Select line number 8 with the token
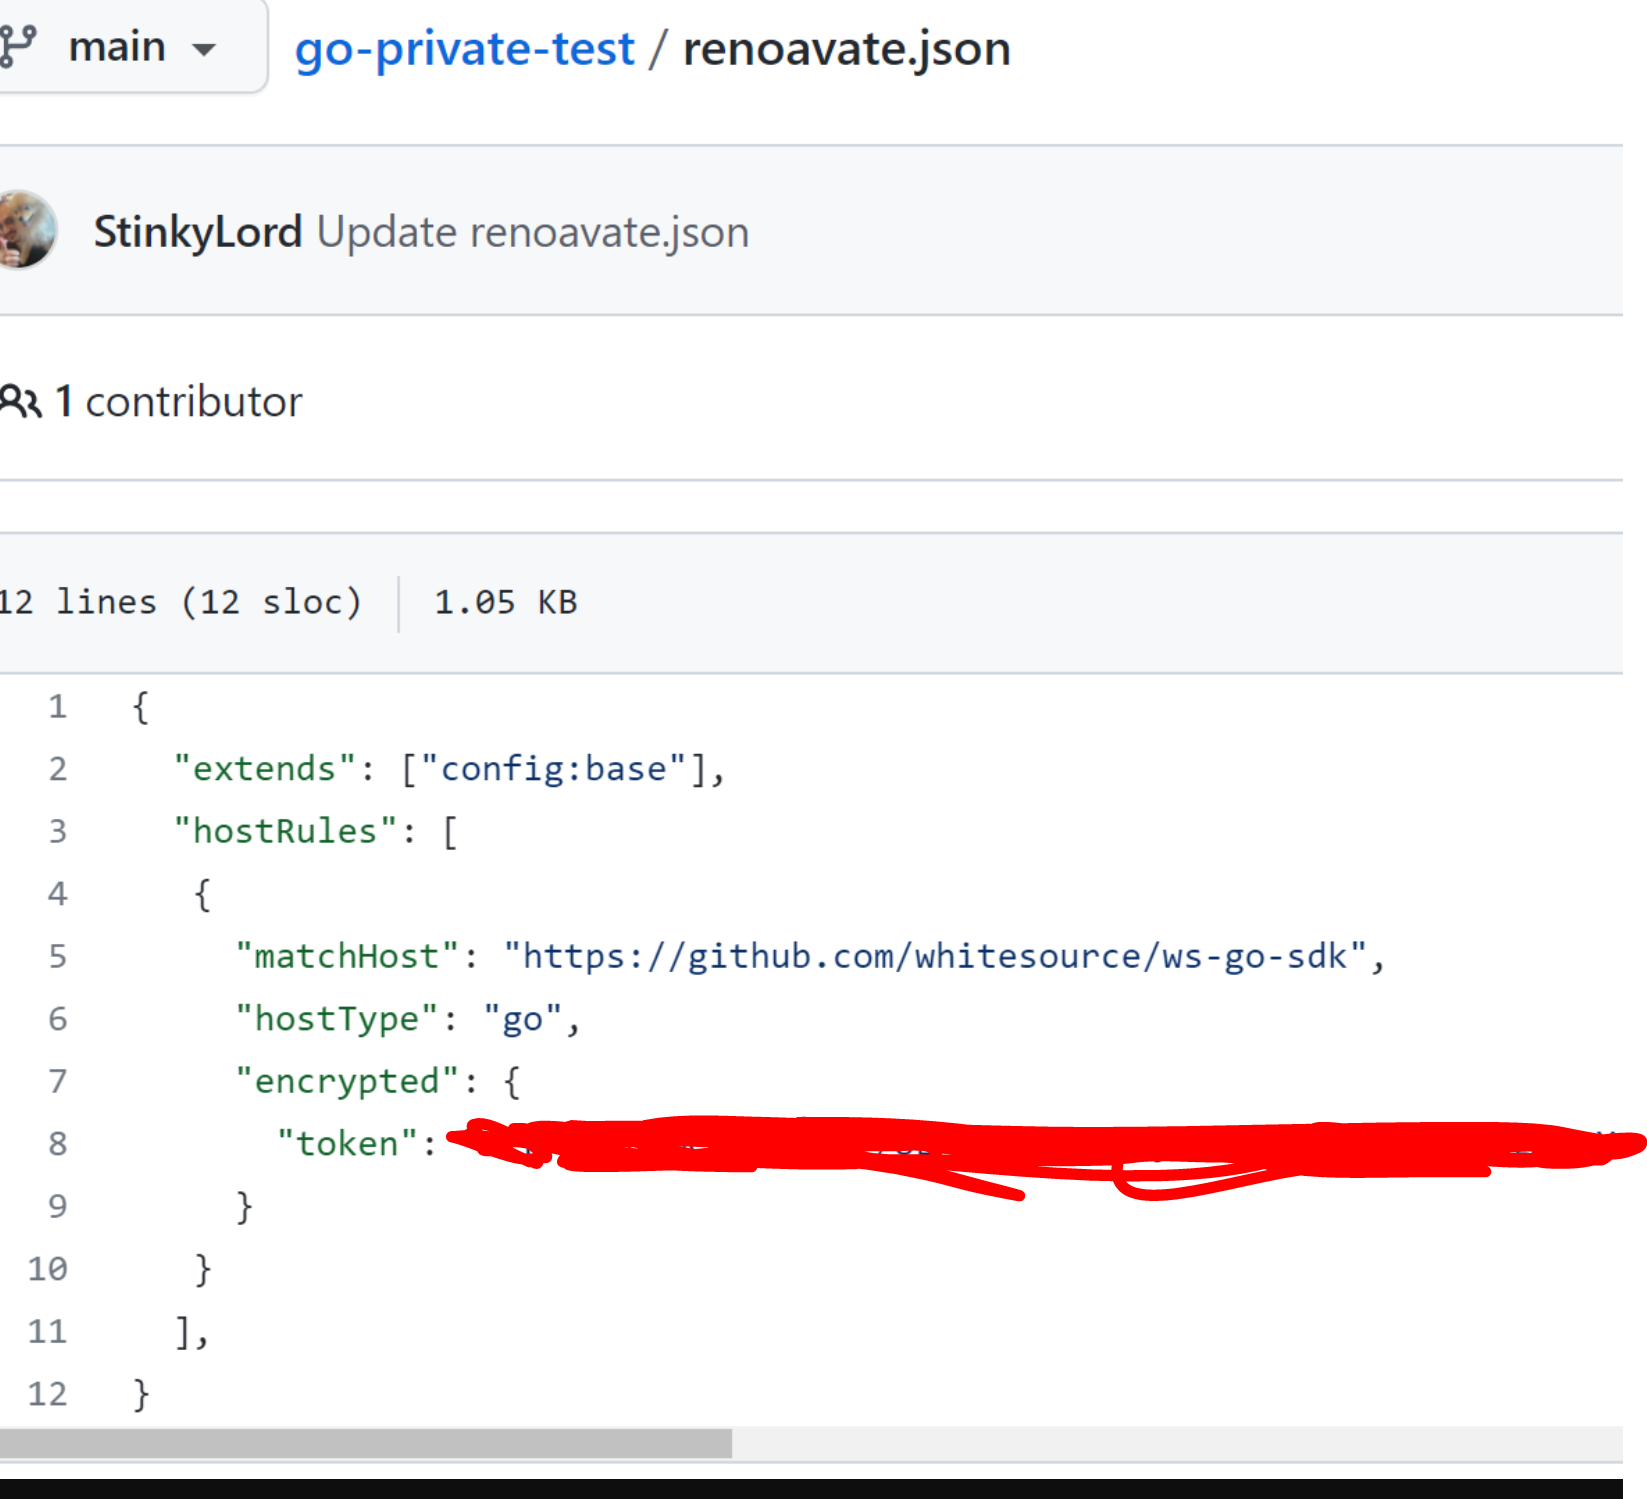 57,1143
